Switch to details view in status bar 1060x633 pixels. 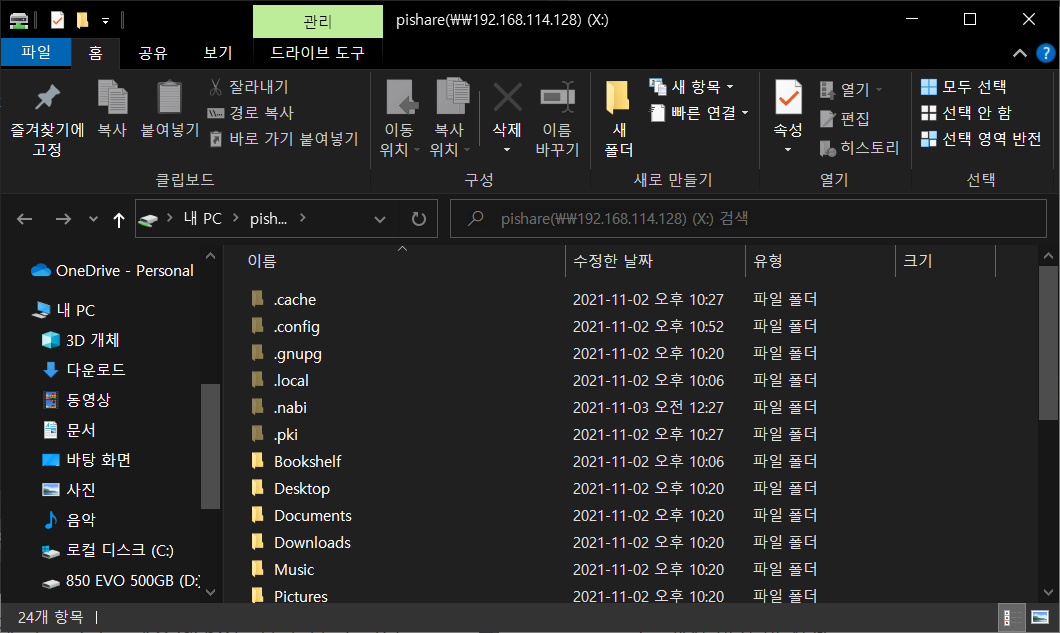[x=1011, y=617]
